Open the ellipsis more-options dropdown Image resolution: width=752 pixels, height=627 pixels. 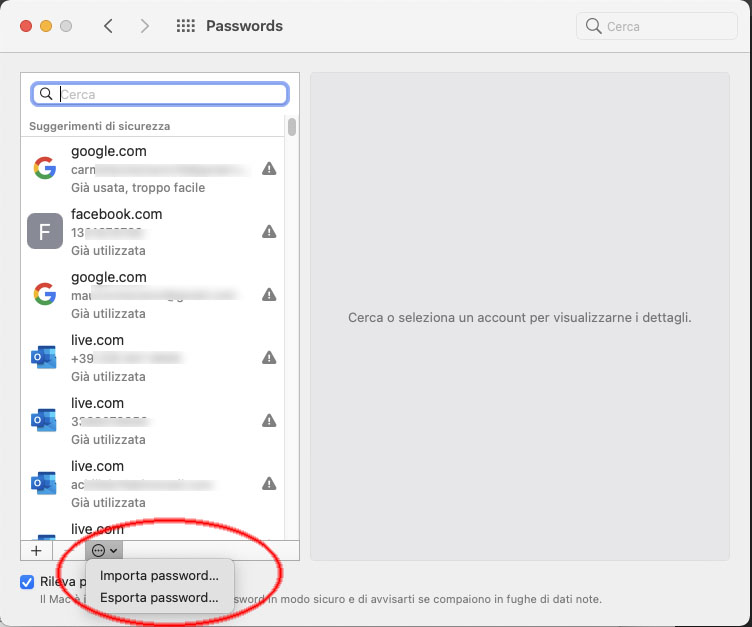click(x=104, y=551)
